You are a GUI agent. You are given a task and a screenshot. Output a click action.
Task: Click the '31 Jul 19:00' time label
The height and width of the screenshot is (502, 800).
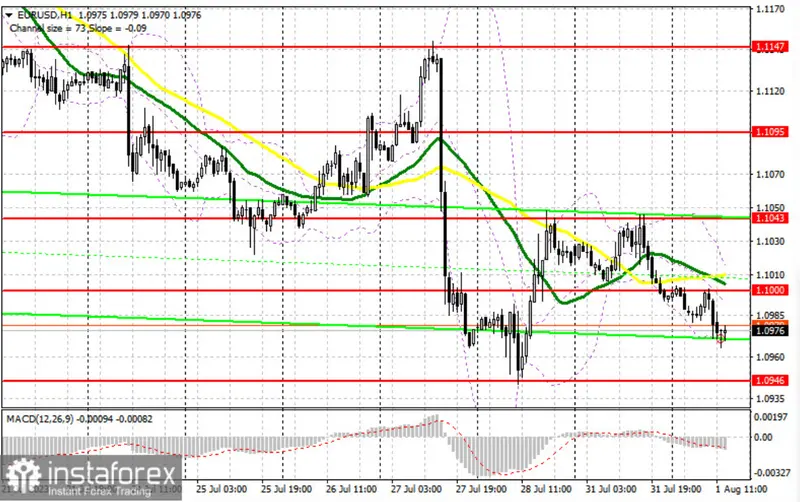676,489
